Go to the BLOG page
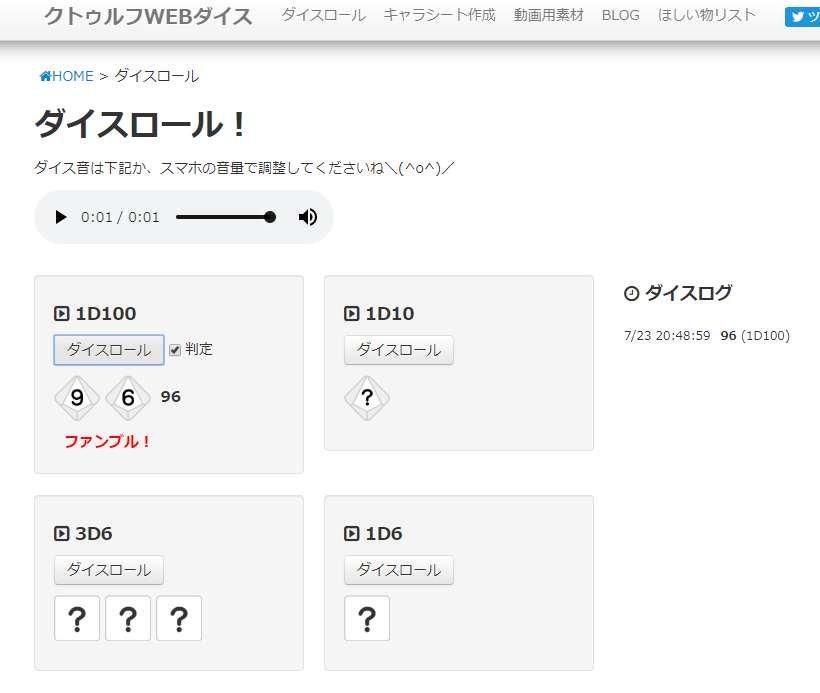The width and height of the screenshot is (820, 693). coord(620,15)
